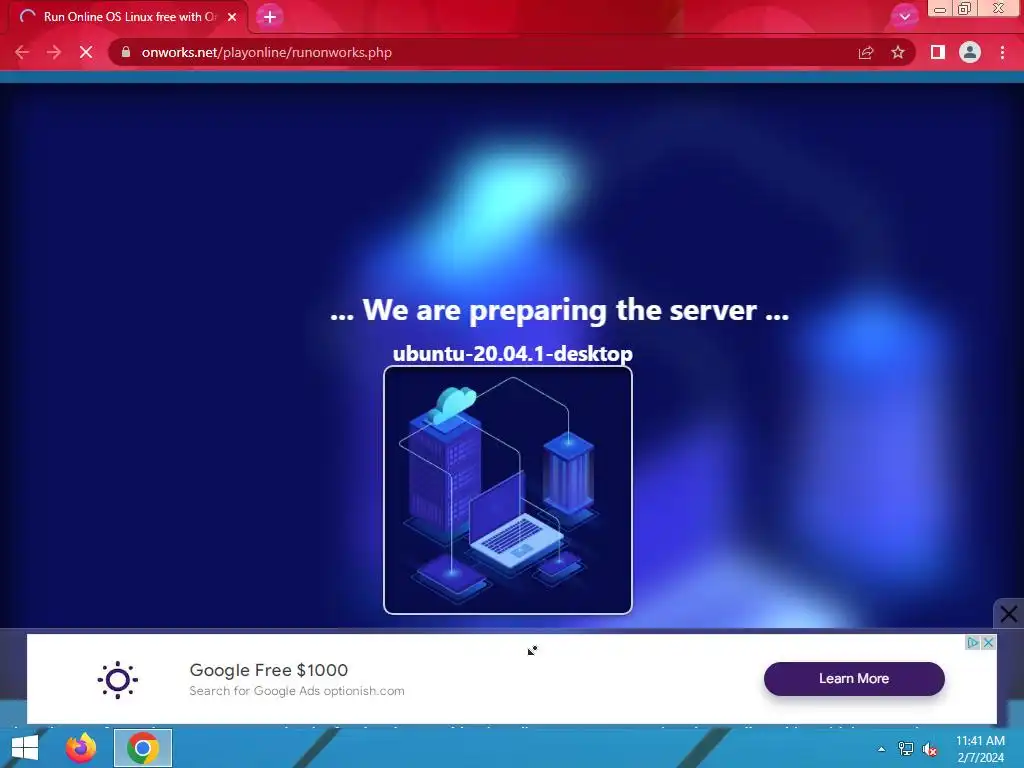Screen dimensions: 1024x768
Task: Go forward to the next page
Action: point(54,52)
